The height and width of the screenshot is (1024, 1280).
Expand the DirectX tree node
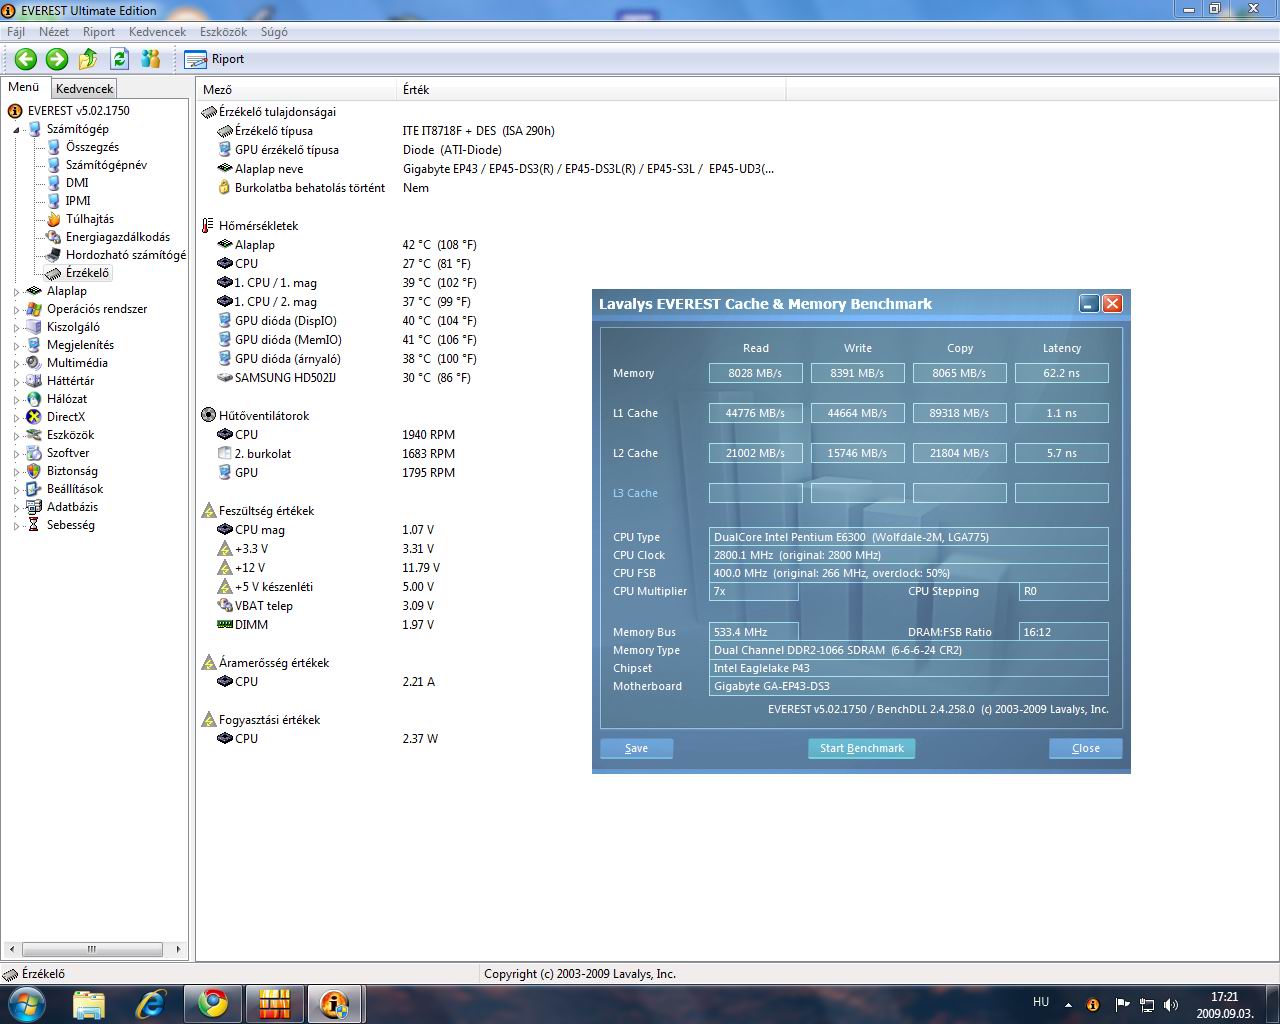(x=16, y=418)
